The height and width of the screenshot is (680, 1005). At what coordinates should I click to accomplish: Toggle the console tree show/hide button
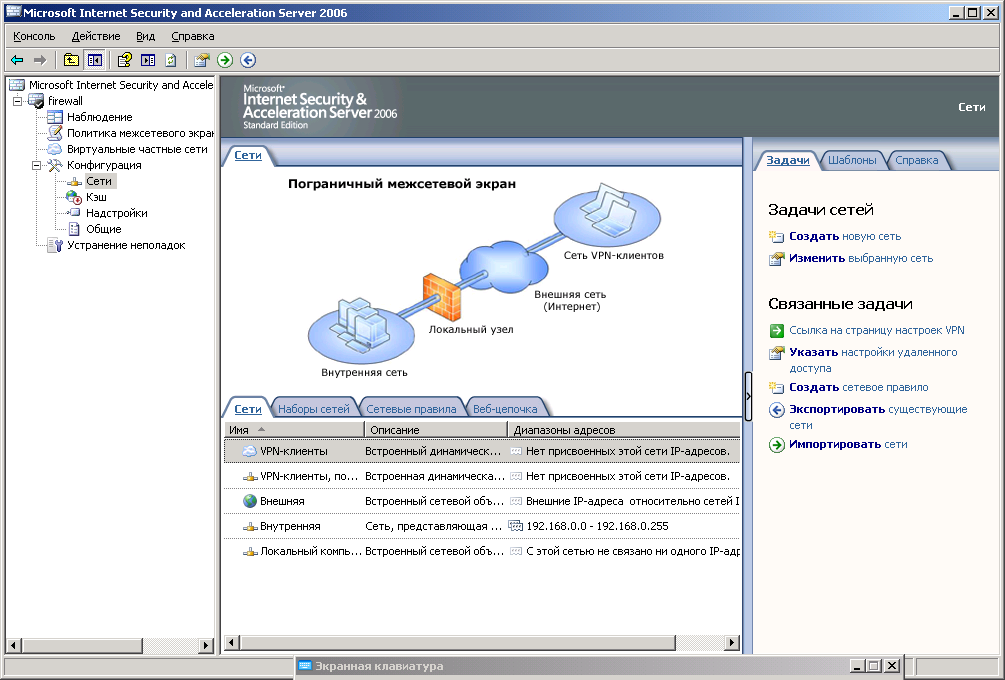pos(94,60)
